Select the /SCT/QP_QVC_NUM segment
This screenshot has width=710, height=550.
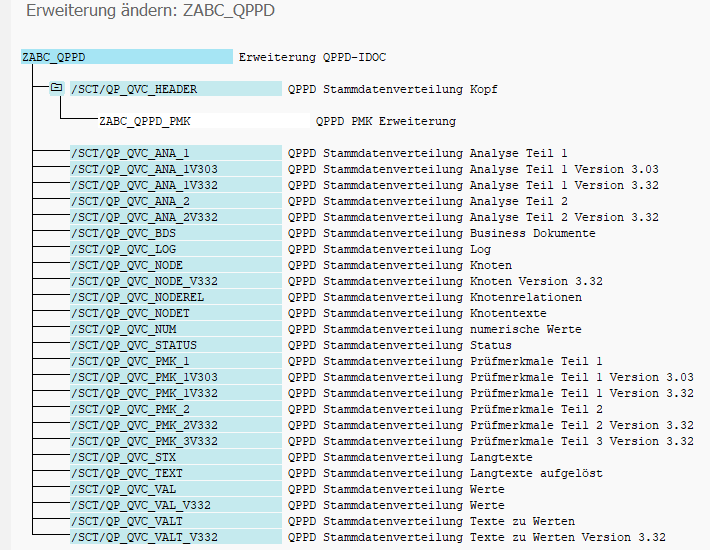coord(123,329)
